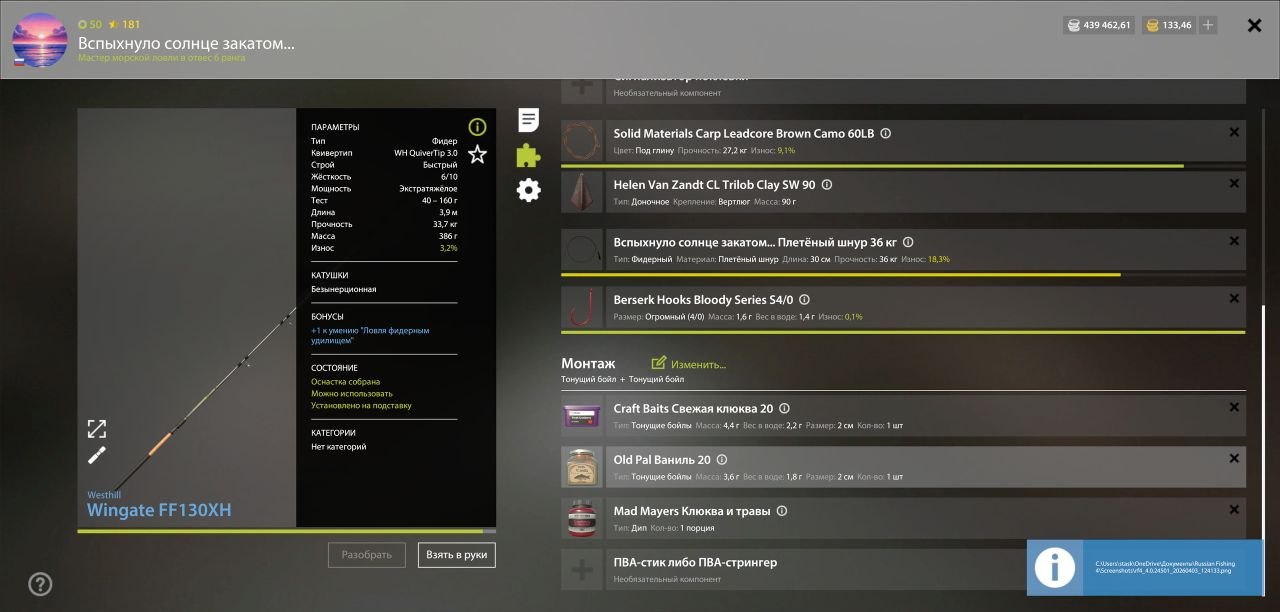Show info for Mad Mayers Клюква и травы
1280x612 pixels.
point(782,511)
